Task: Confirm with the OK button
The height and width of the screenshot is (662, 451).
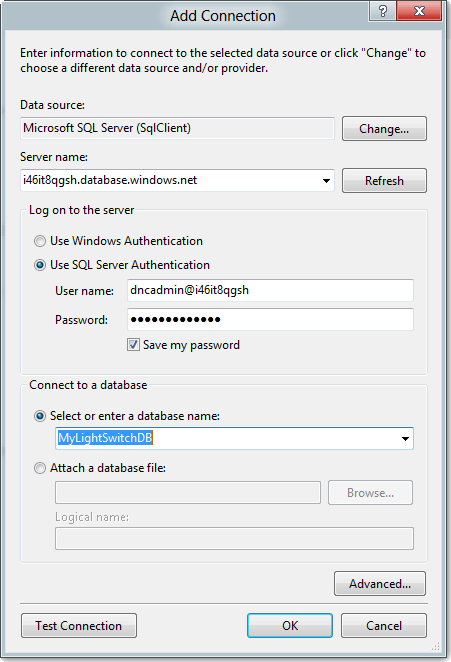Action: 290,626
